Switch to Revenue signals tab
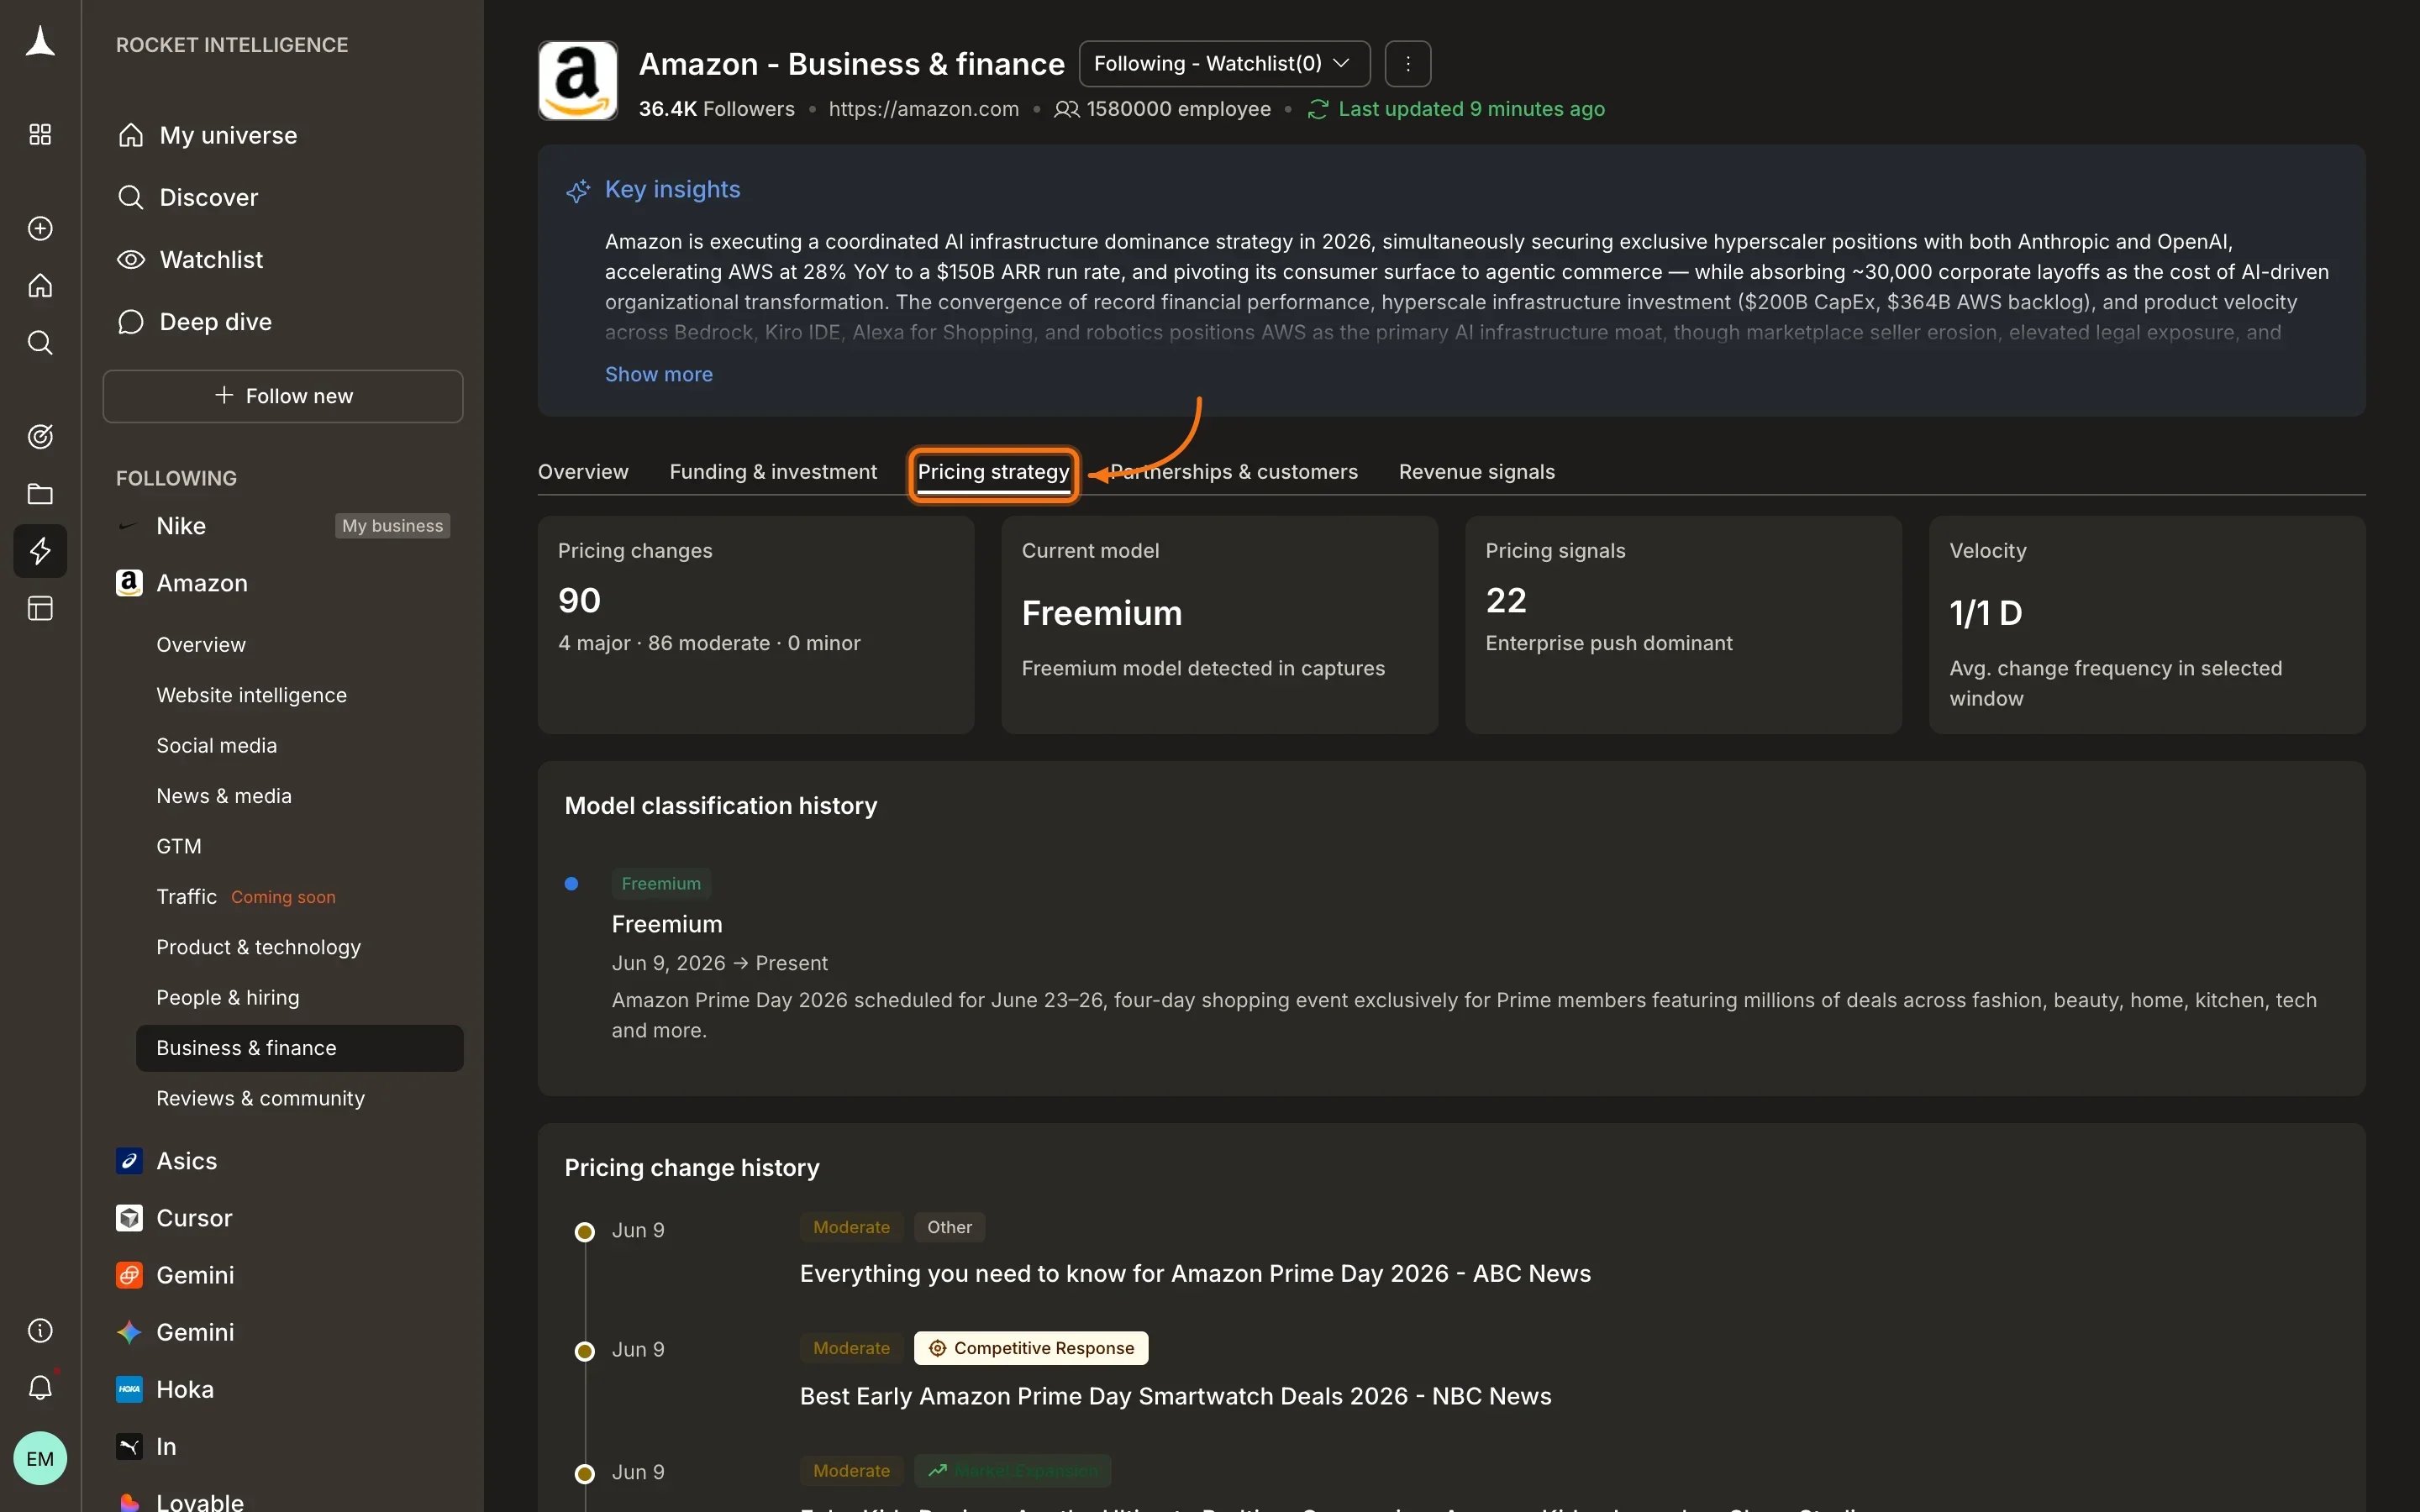 [1476, 472]
